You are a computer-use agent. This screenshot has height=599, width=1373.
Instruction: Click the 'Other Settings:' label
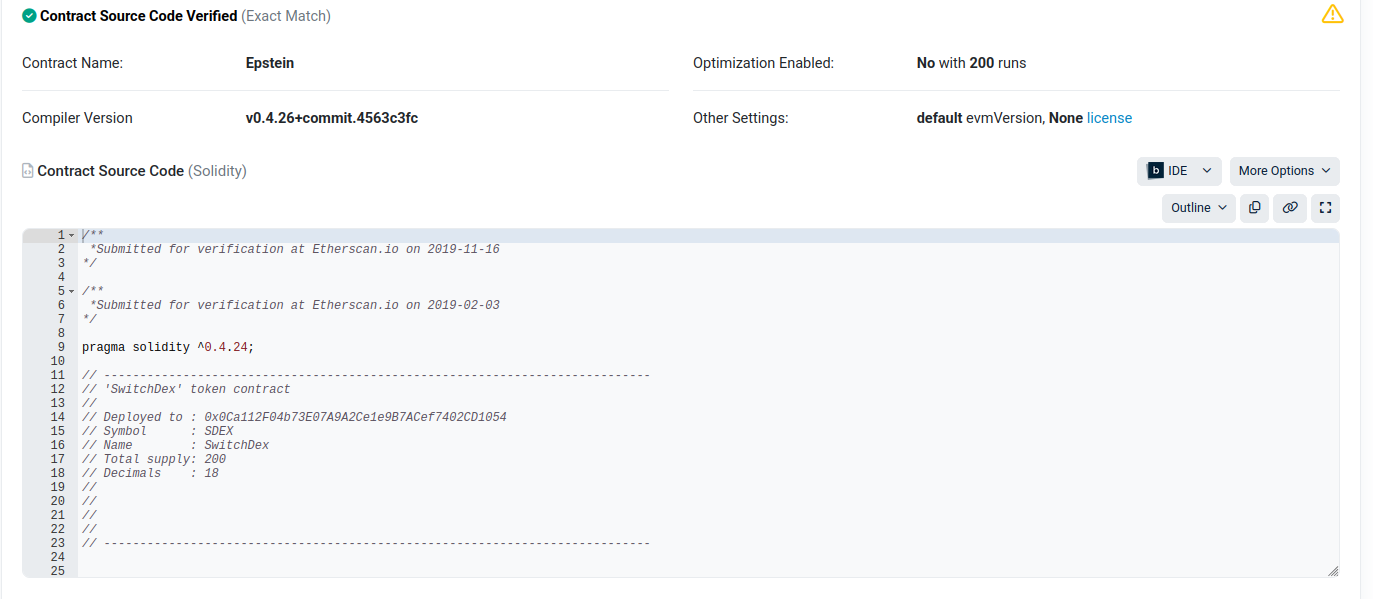point(741,118)
